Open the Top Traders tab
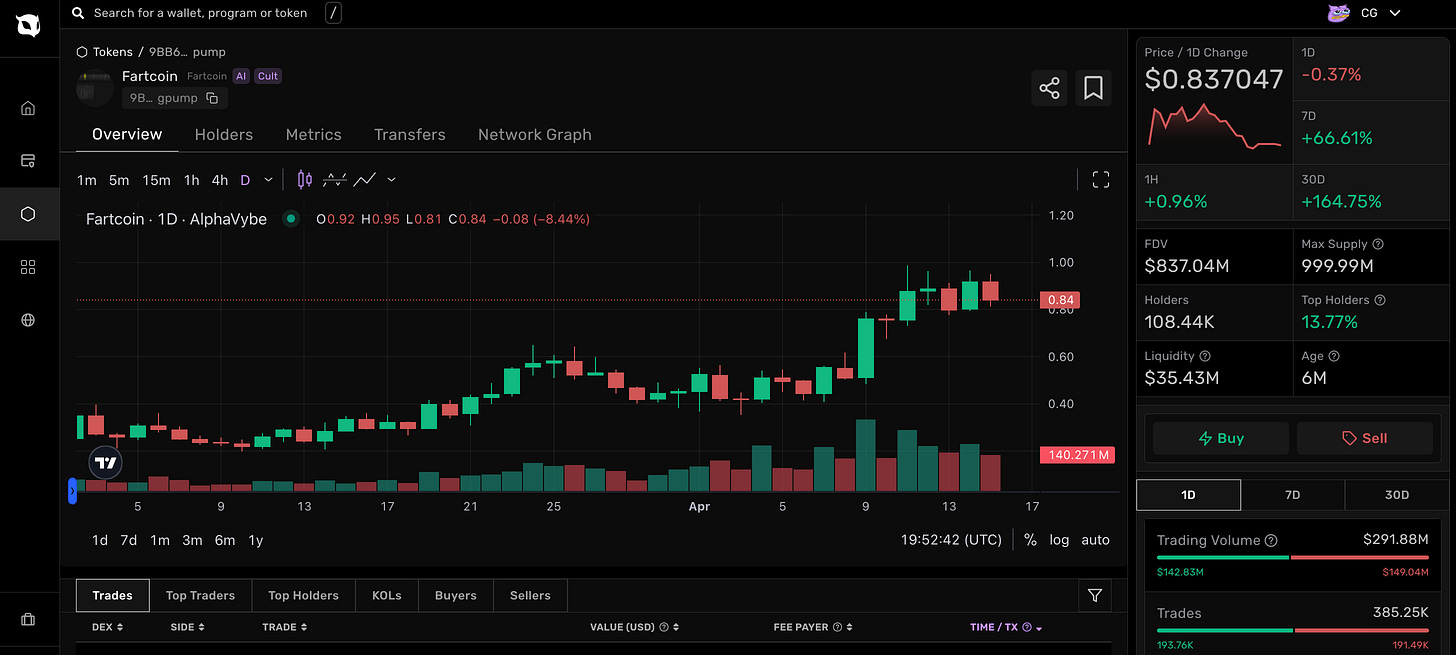 pos(200,595)
